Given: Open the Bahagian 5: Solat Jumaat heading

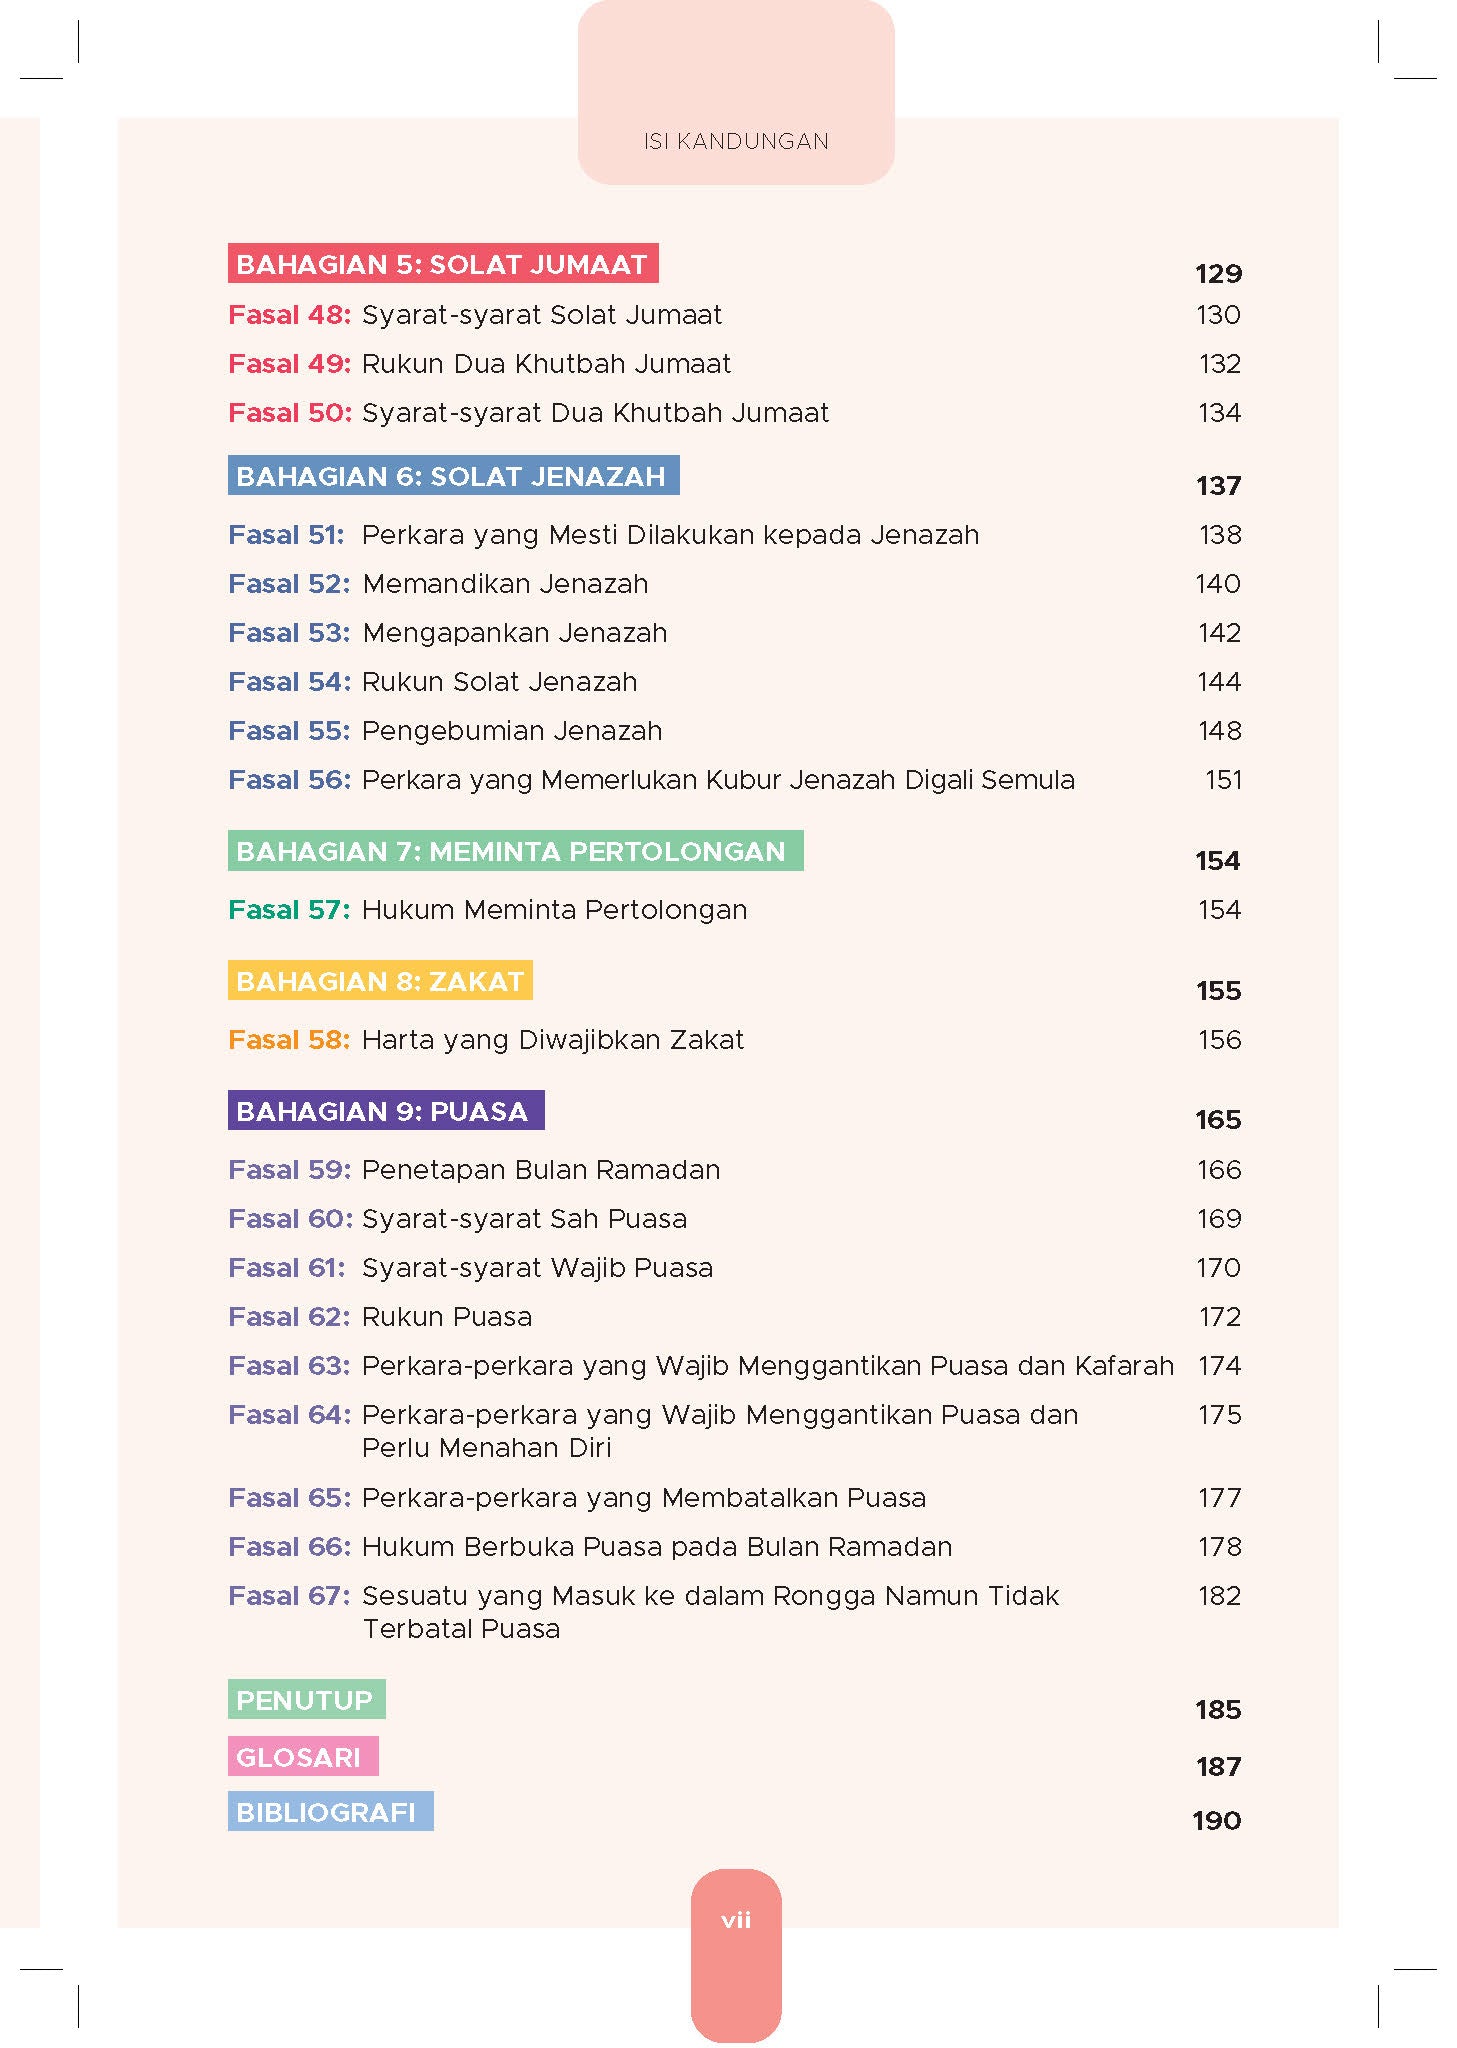Looking at the screenshot, I should [x=442, y=264].
